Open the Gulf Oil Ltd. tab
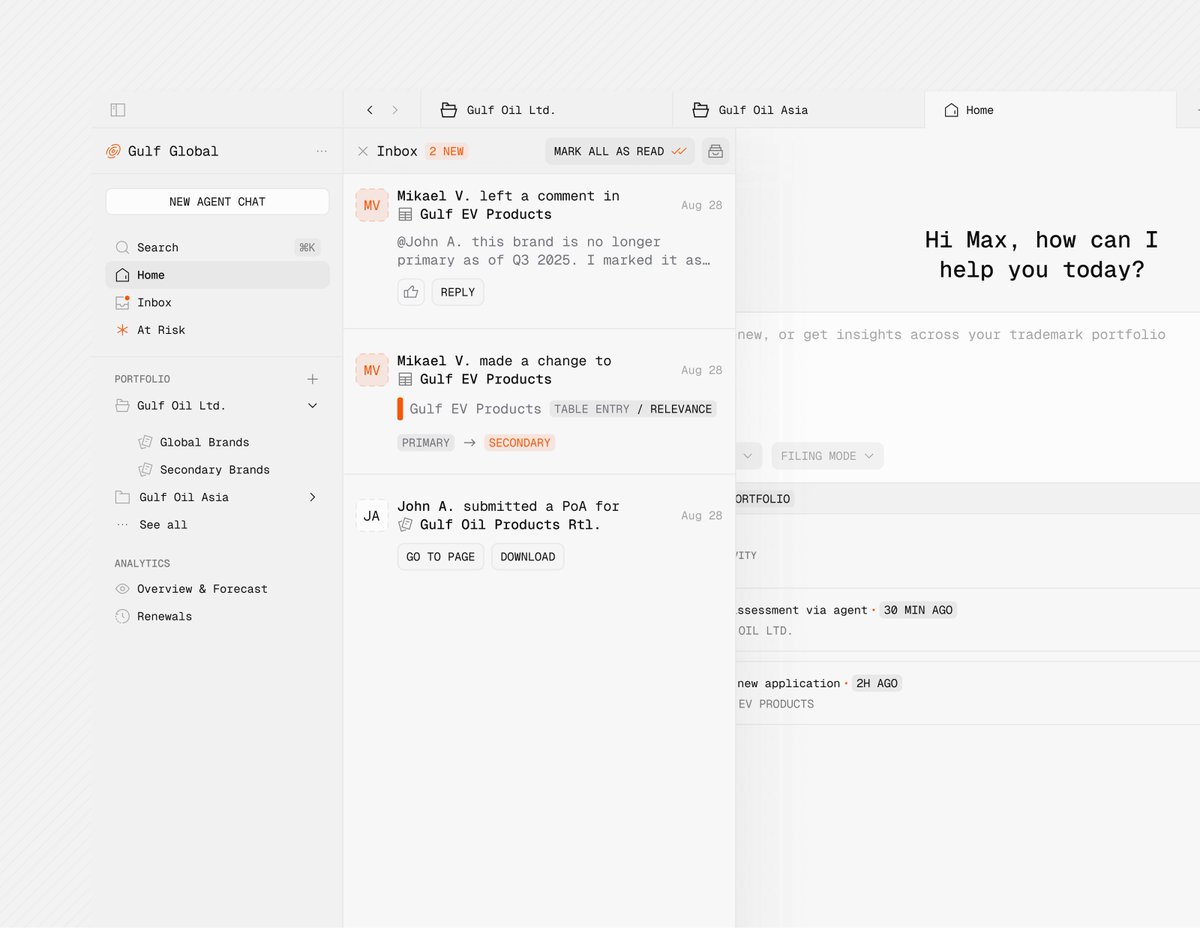Image resolution: width=1200 pixels, height=928 pixels. coord(546,110)
